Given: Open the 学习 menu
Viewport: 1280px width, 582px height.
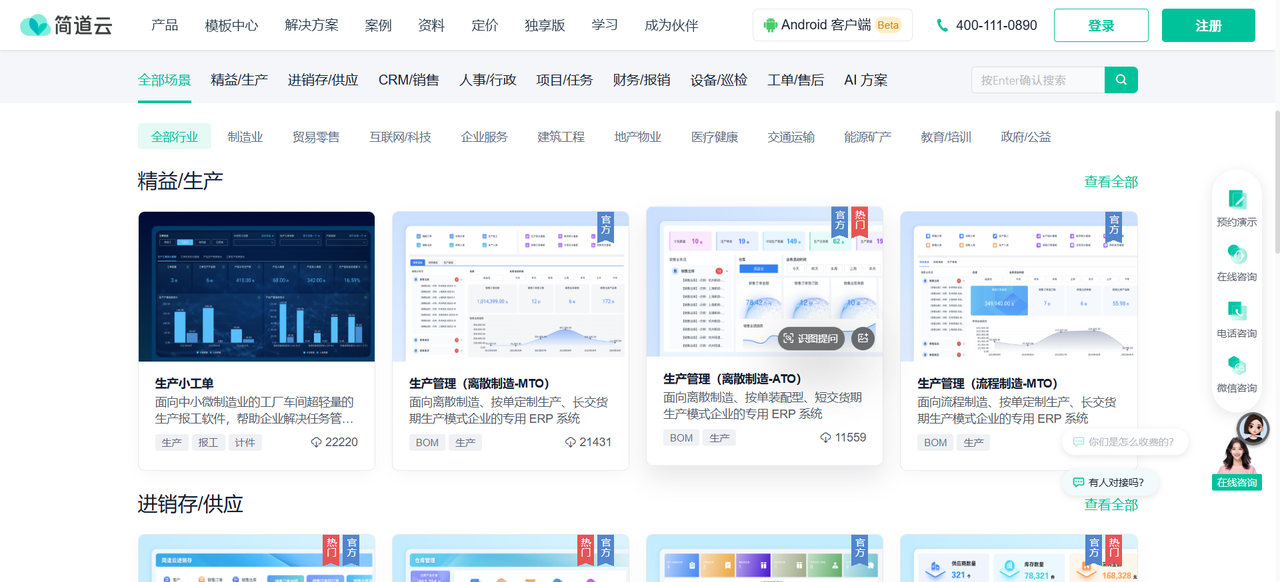Looking at the screenshot, I should click(x=605, y=25).
